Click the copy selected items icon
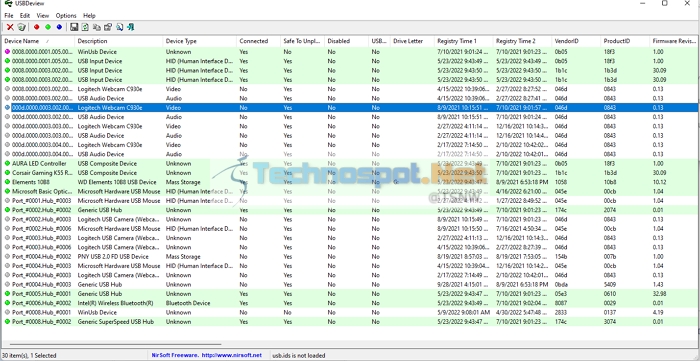700x361 pixels. click(96, 27)
